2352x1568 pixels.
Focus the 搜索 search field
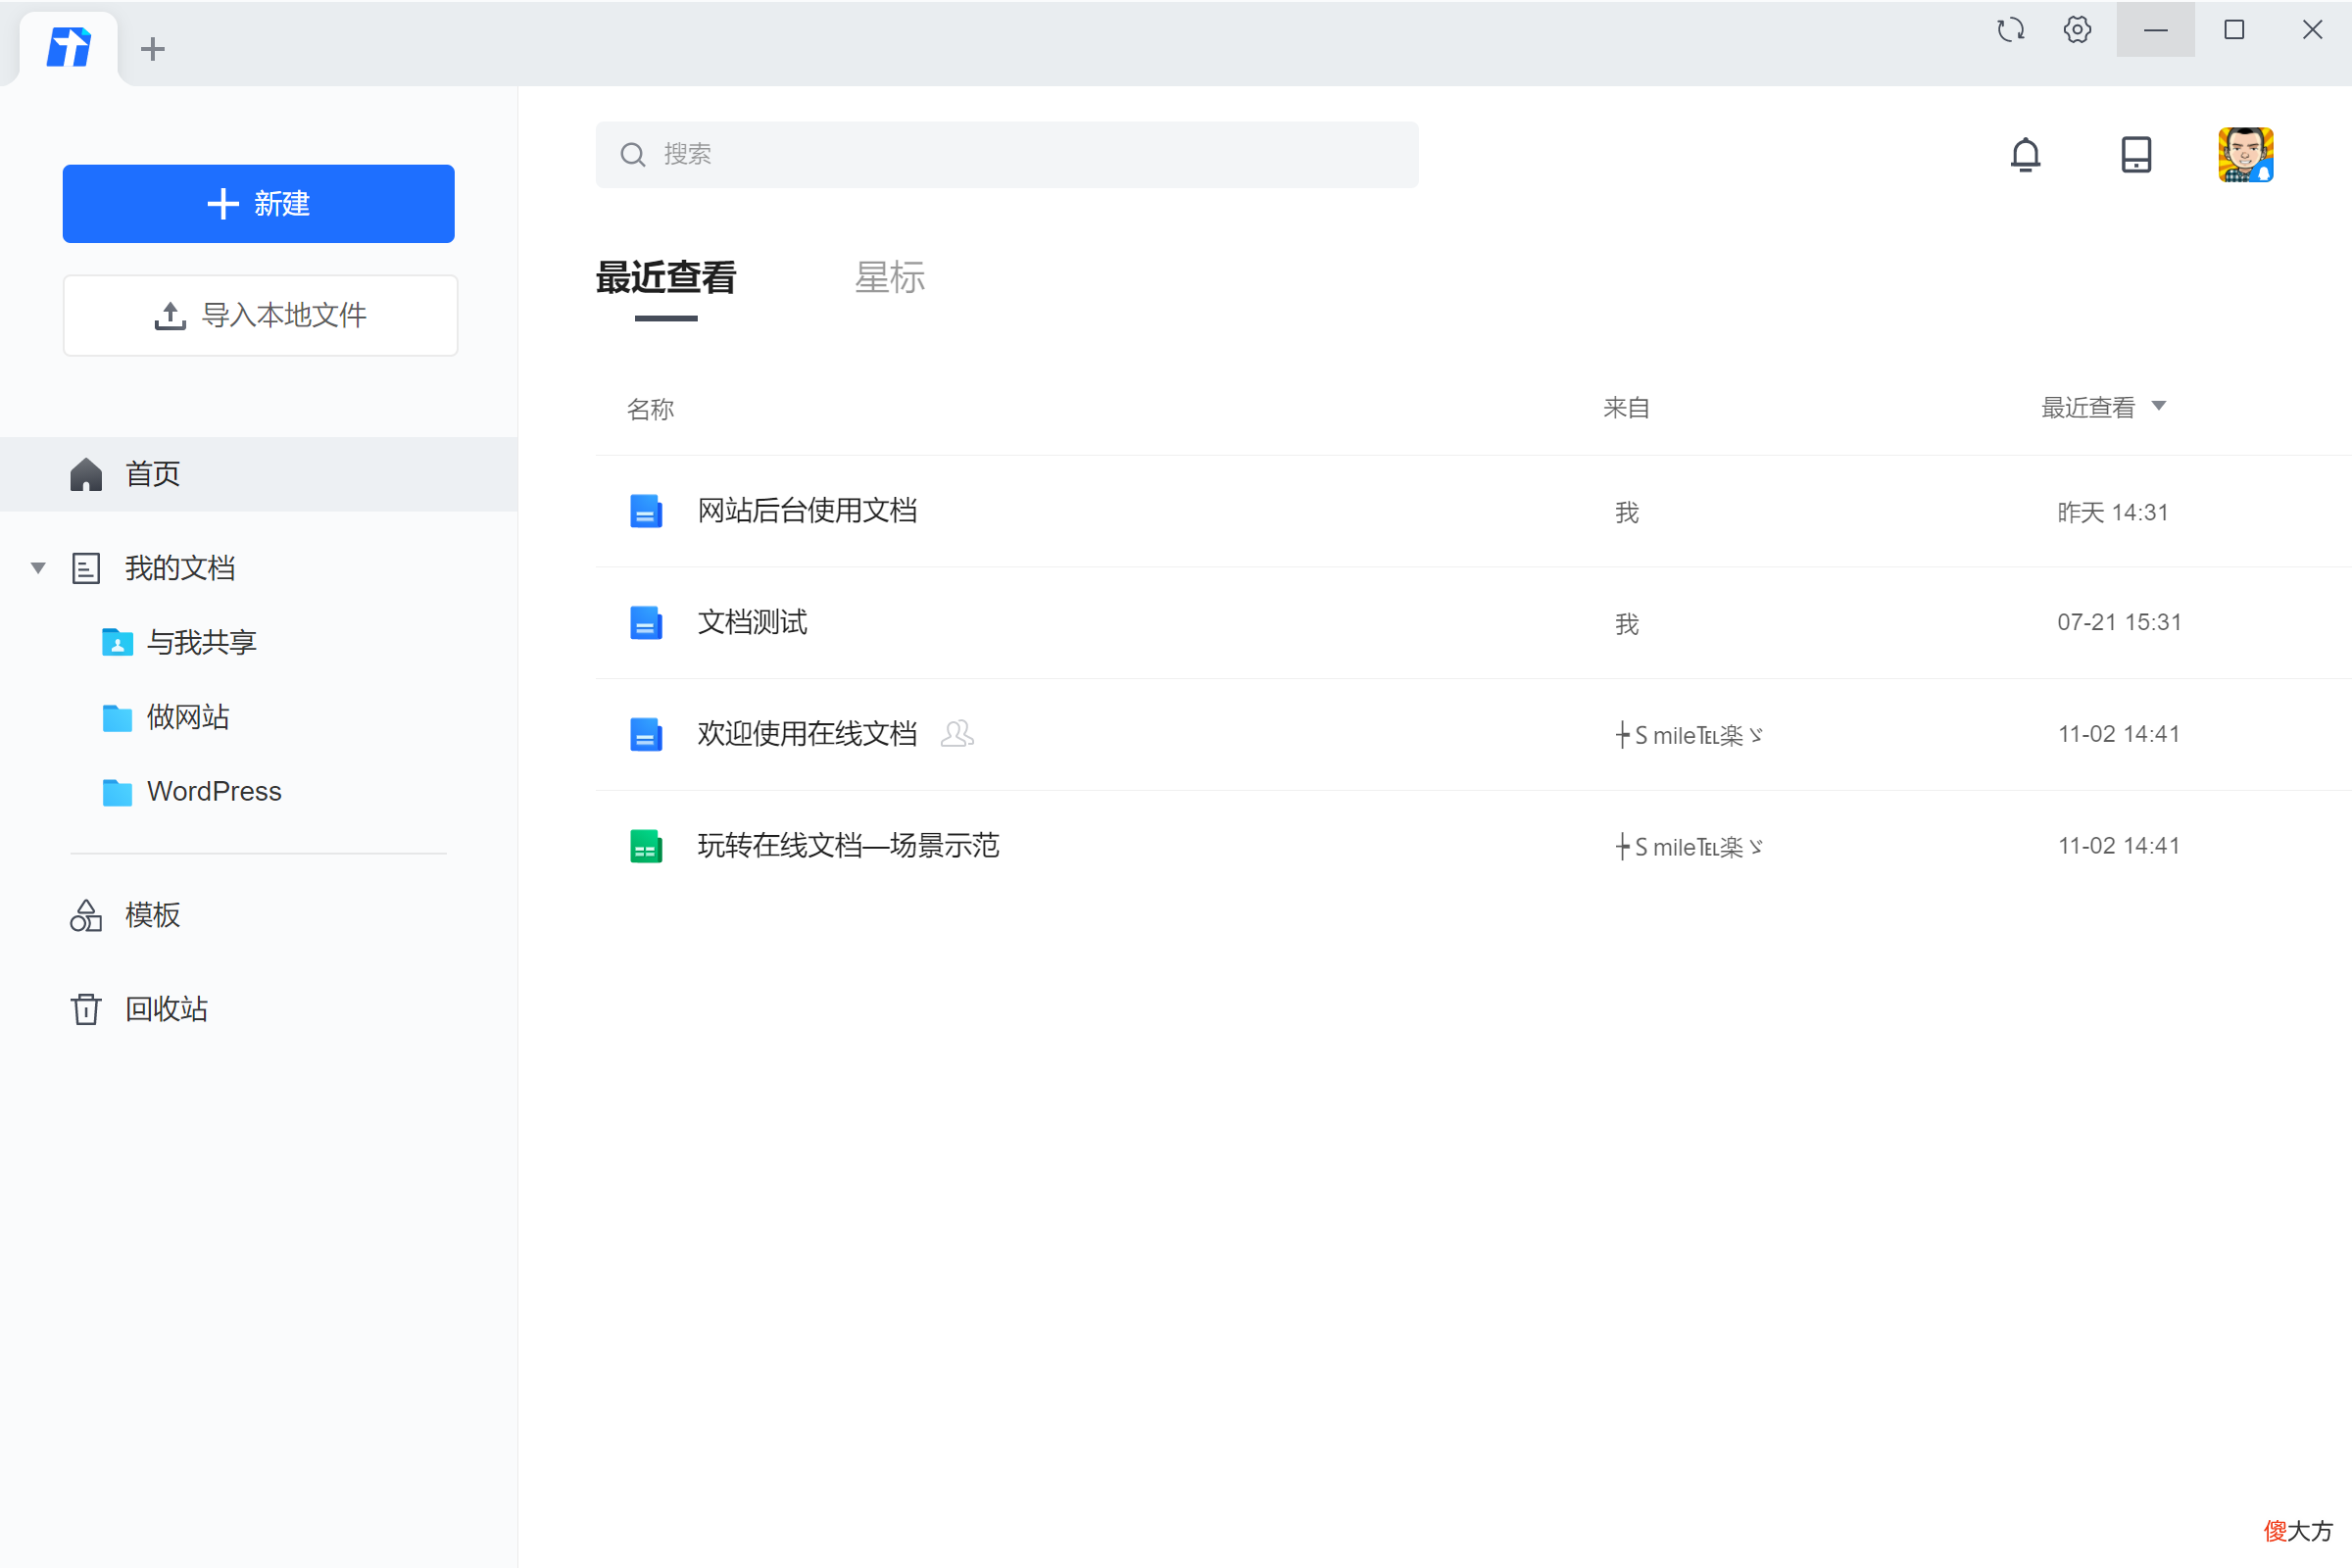click(x=1006, y=154)
